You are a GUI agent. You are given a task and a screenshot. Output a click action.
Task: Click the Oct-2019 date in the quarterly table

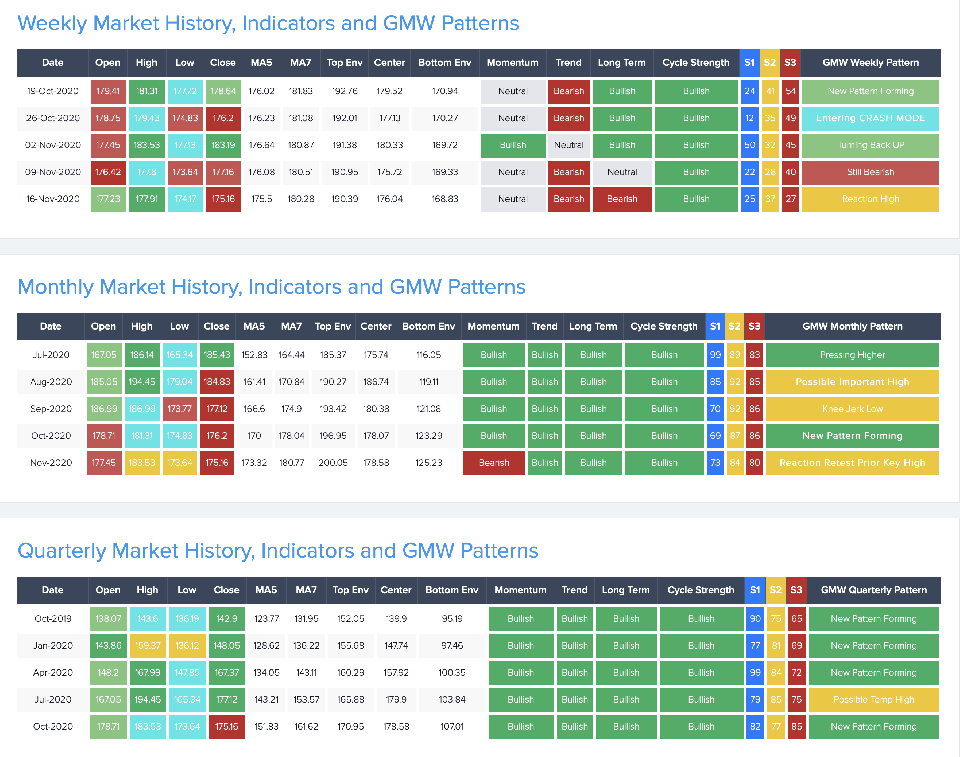[x=53, y=619]
